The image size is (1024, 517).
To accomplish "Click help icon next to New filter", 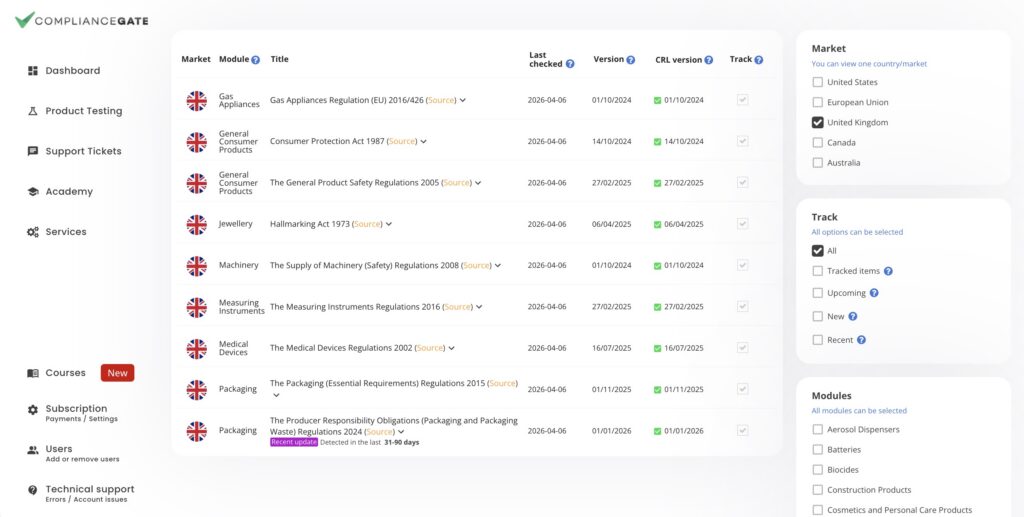I will (x=852, y=317).
